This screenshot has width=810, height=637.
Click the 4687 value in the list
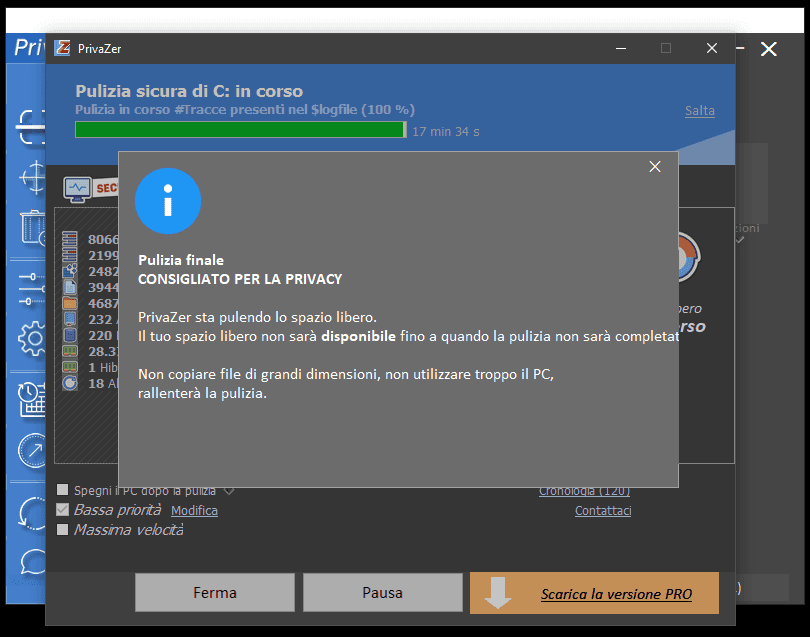tap(103, 303)
